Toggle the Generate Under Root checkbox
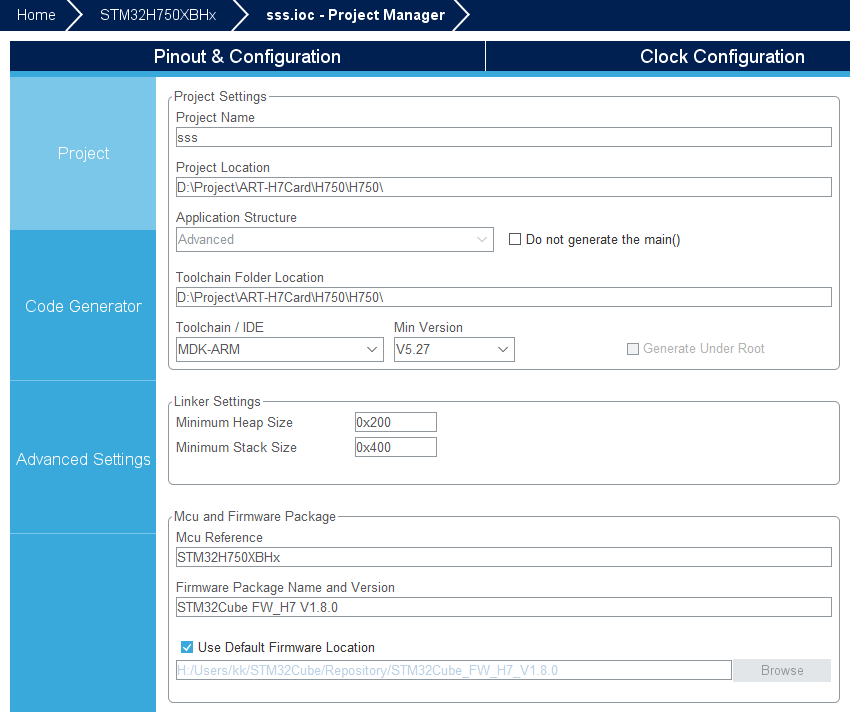Image resolution: width=850 pixels, height=712 pixels. point(633,349)
